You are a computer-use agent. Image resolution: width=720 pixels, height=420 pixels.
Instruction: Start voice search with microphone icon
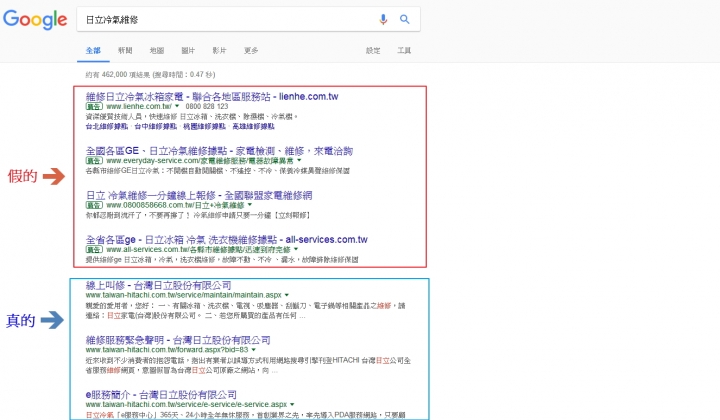(x=383, y=19)
